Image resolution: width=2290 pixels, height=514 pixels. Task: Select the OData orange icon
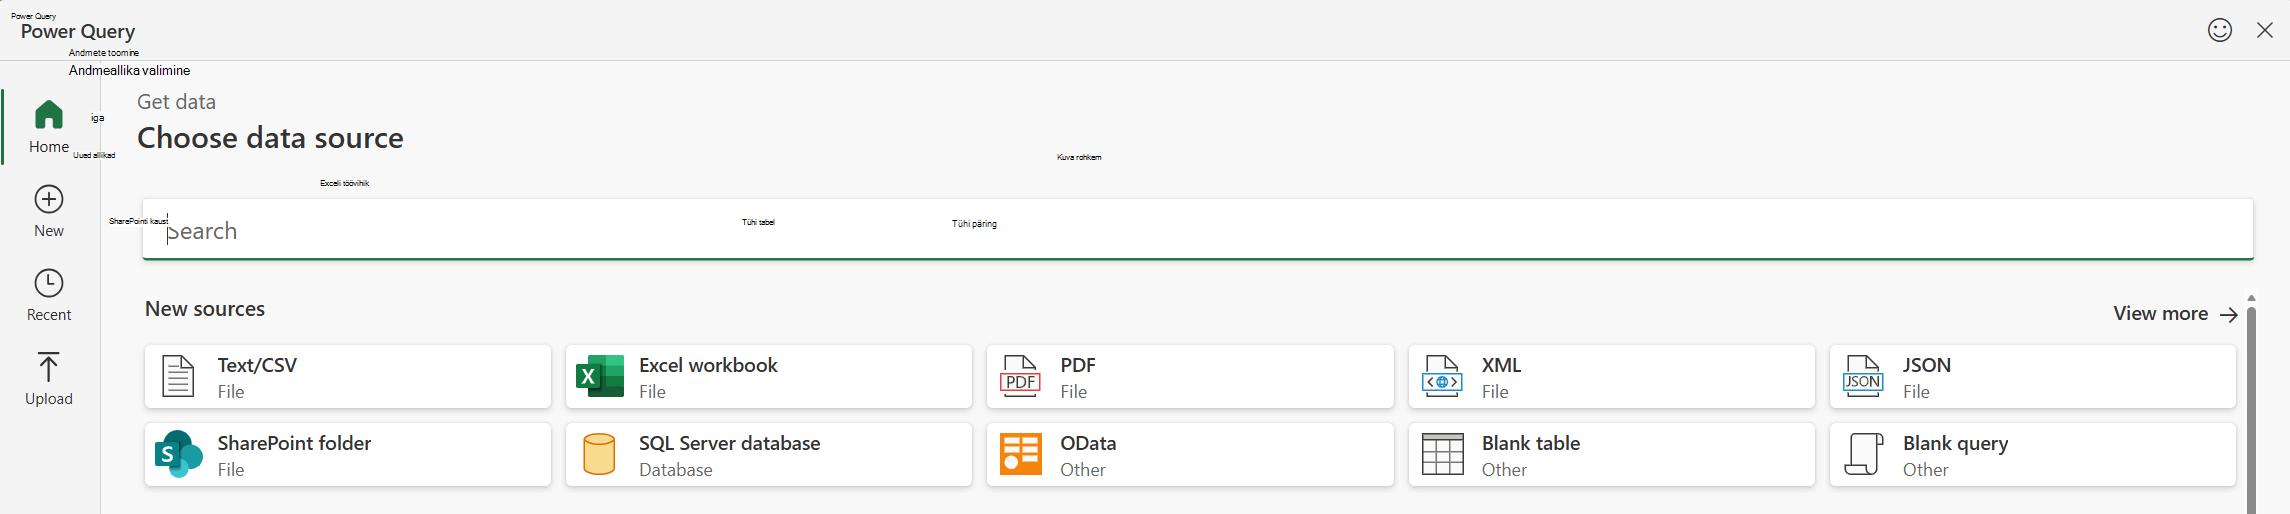tap(1021, 454)
